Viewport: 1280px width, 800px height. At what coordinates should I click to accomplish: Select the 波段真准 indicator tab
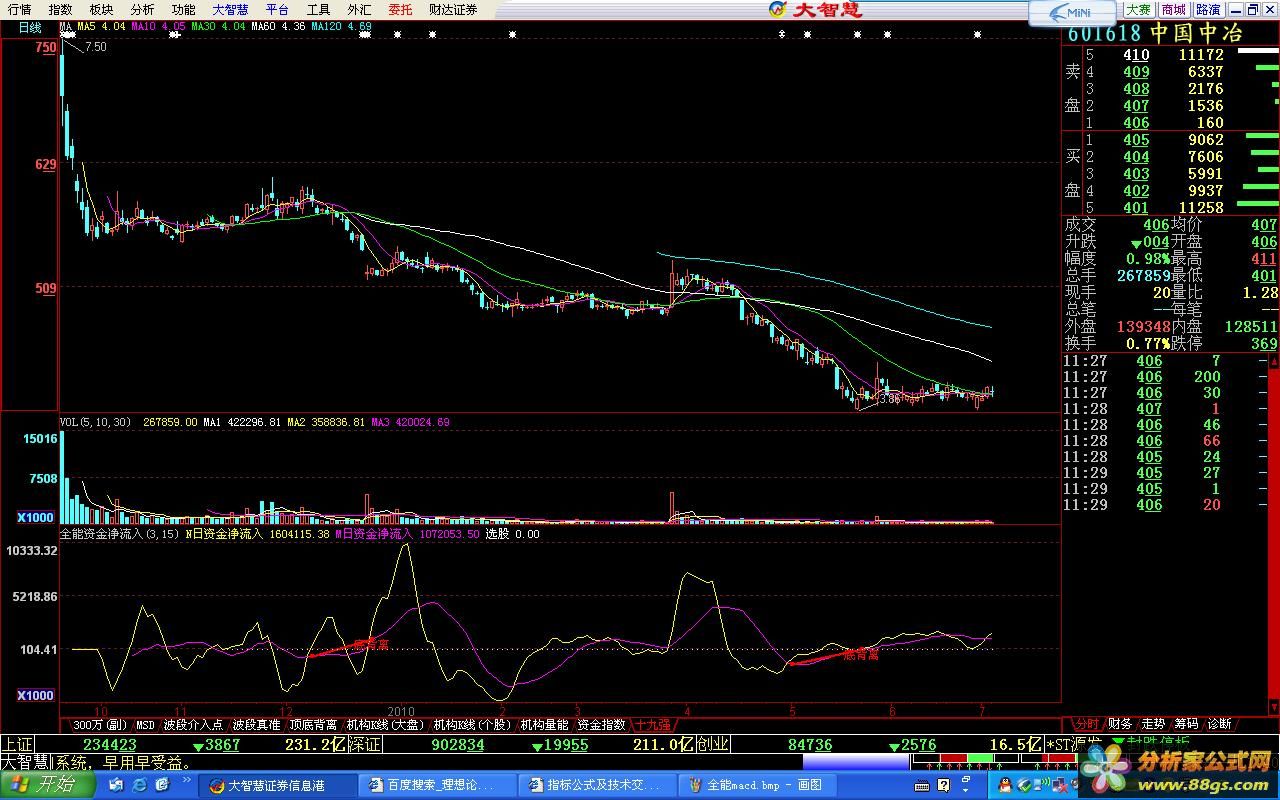coord(256,724)
